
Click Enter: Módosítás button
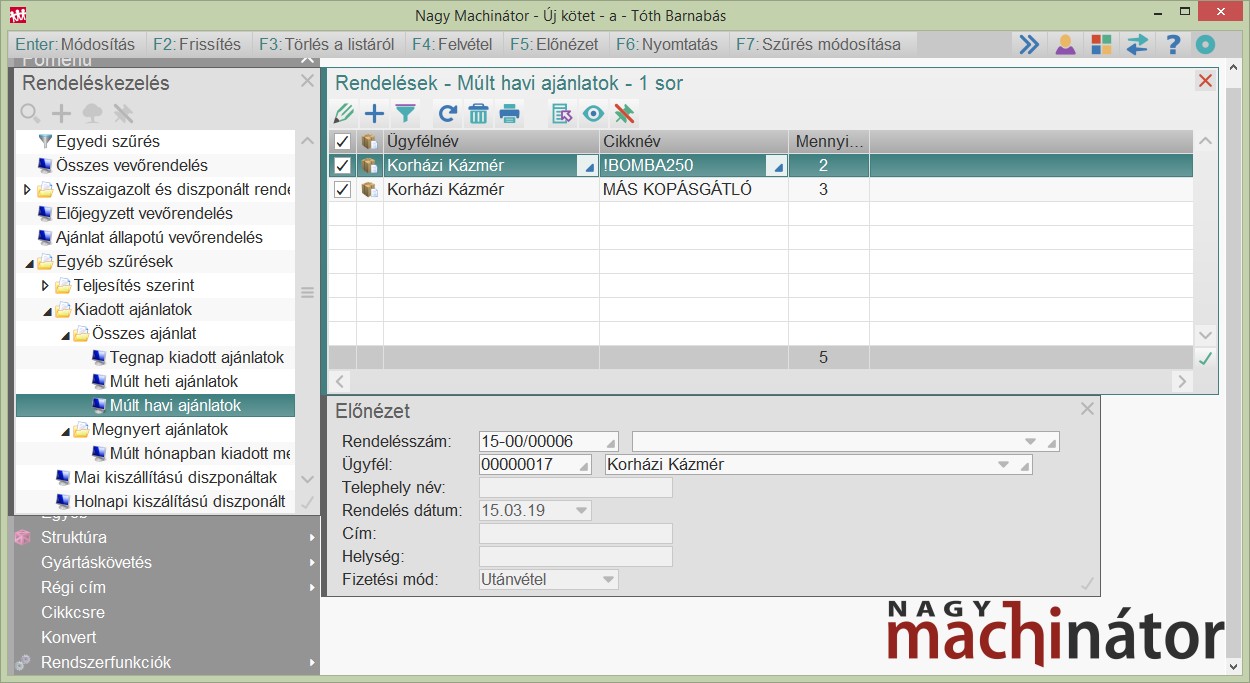[x=75, y=44]
